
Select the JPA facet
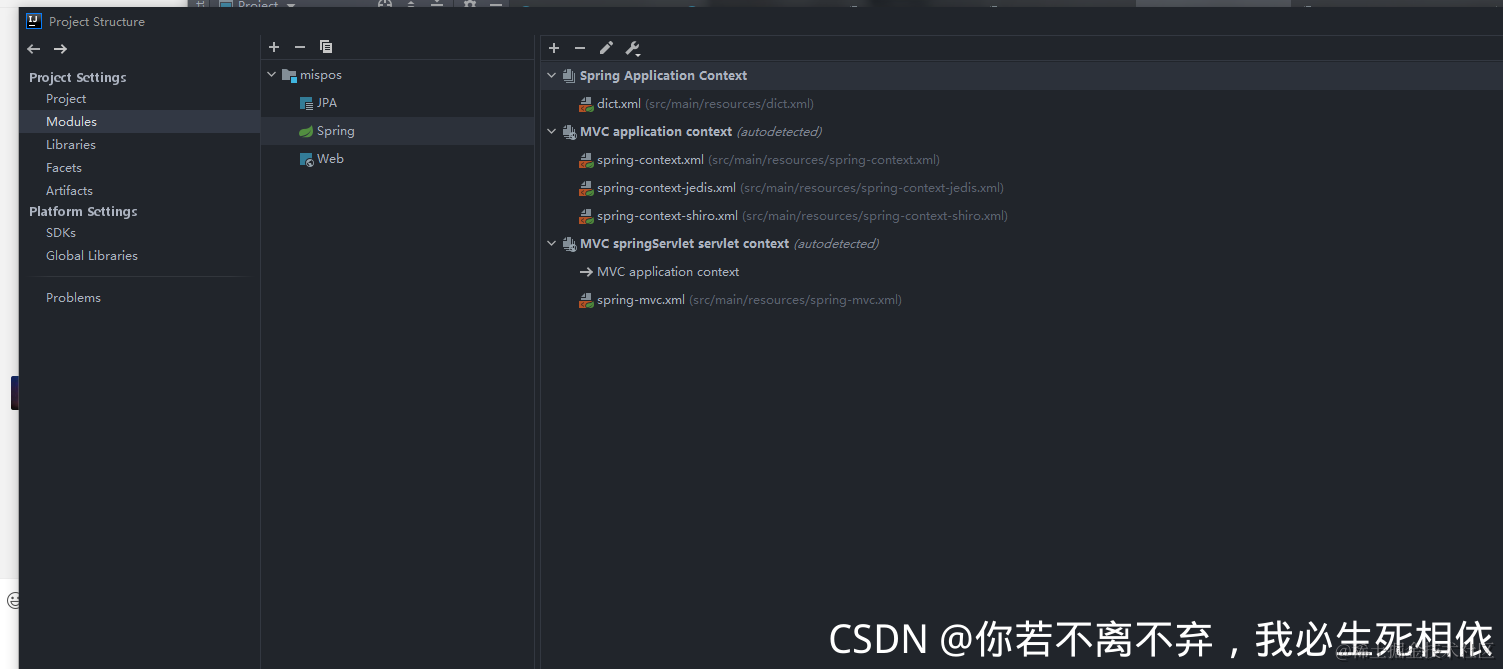[x=327, y=103]
